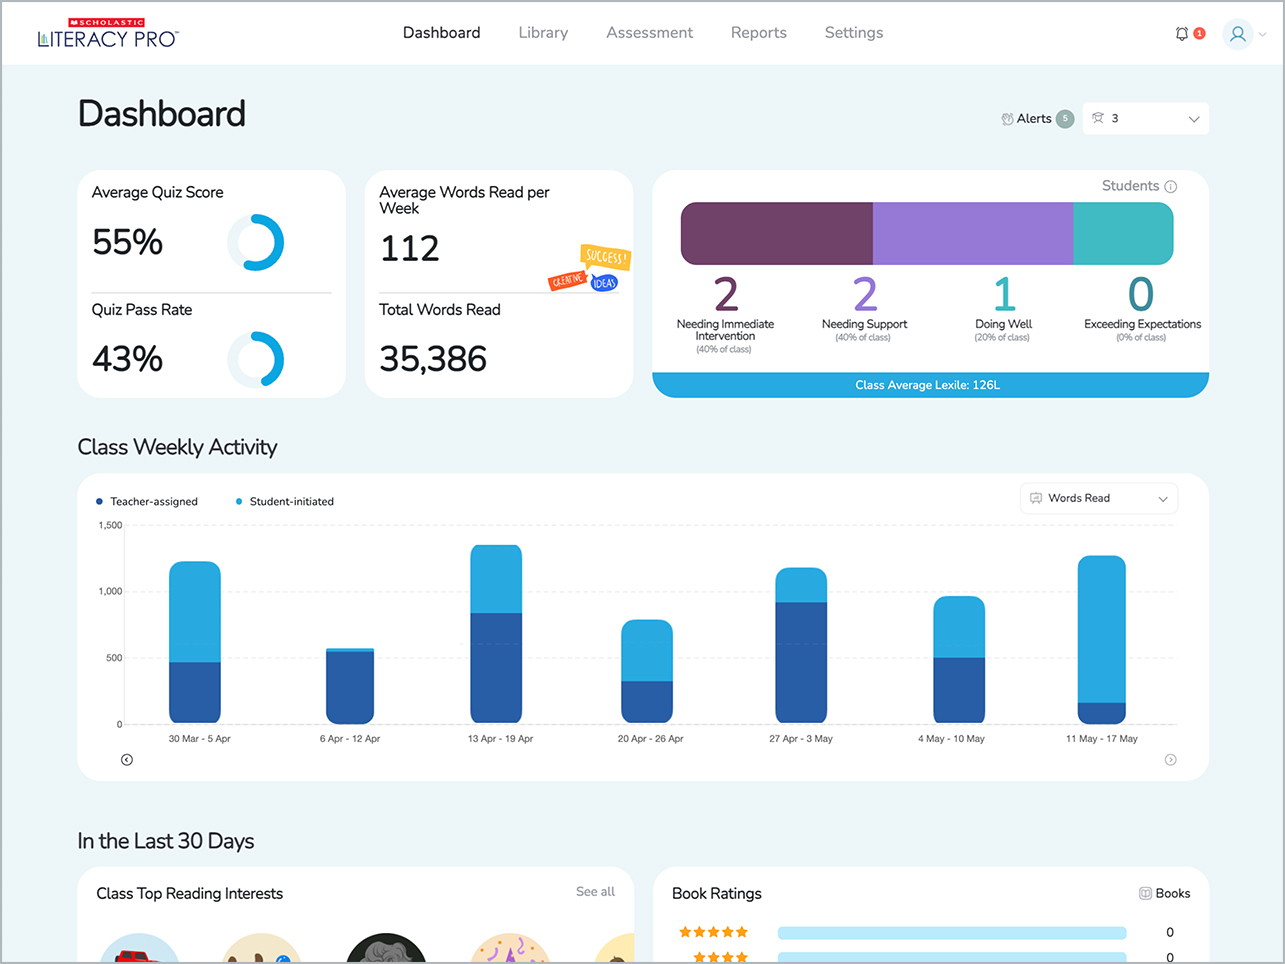Switch to the Library tab
Image resolution: width=1285 pixels, height=964 pixels.
pyautogui.click(x=543, y=33)
